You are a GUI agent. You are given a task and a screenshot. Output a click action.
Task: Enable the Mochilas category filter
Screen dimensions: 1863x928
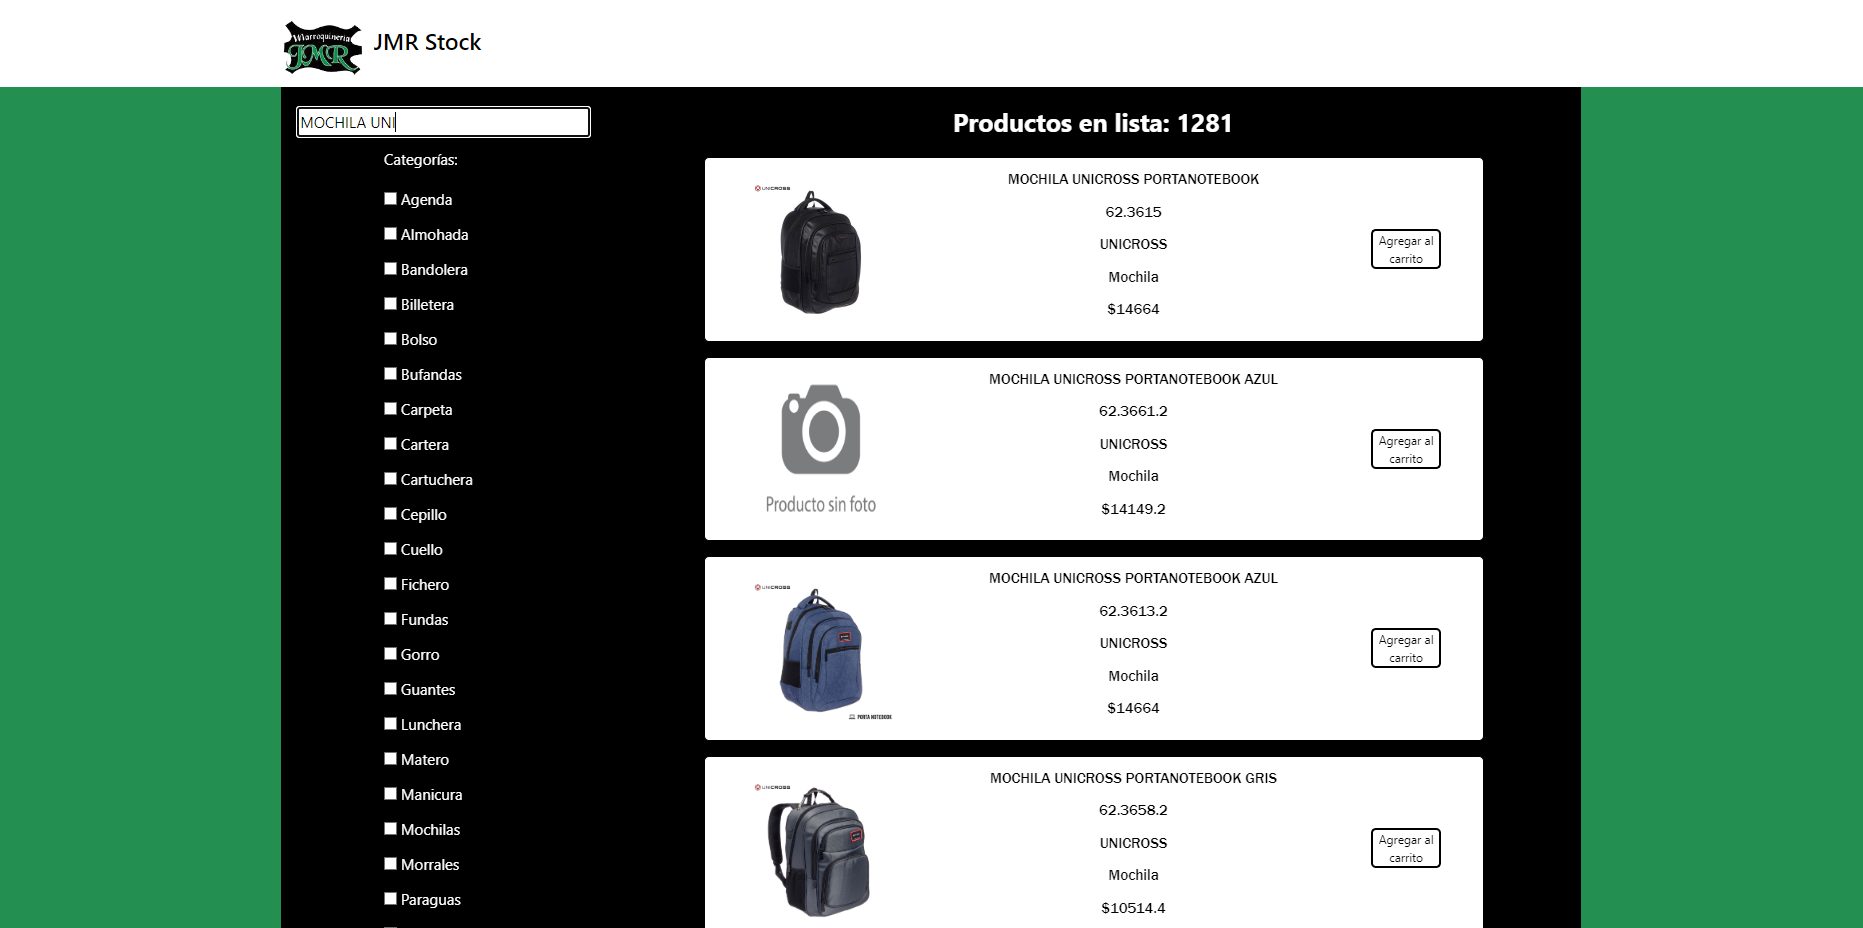click(x=391, y=829)
